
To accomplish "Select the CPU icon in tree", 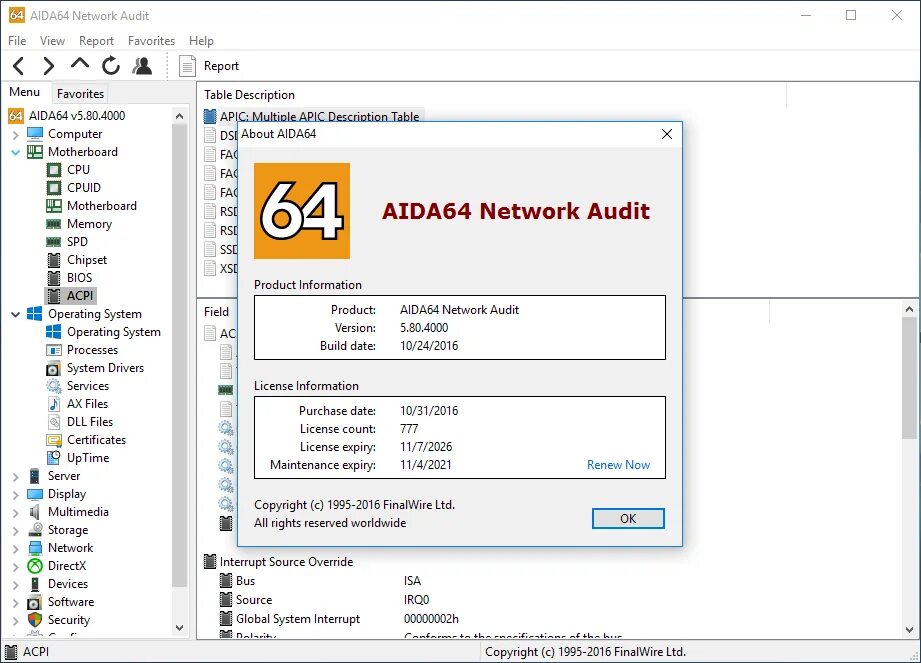I will (x=53, y=170).
